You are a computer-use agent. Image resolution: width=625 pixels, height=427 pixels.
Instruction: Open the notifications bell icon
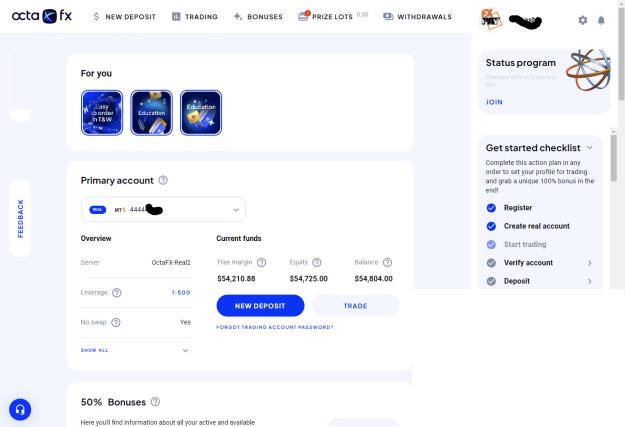[601, 20]
